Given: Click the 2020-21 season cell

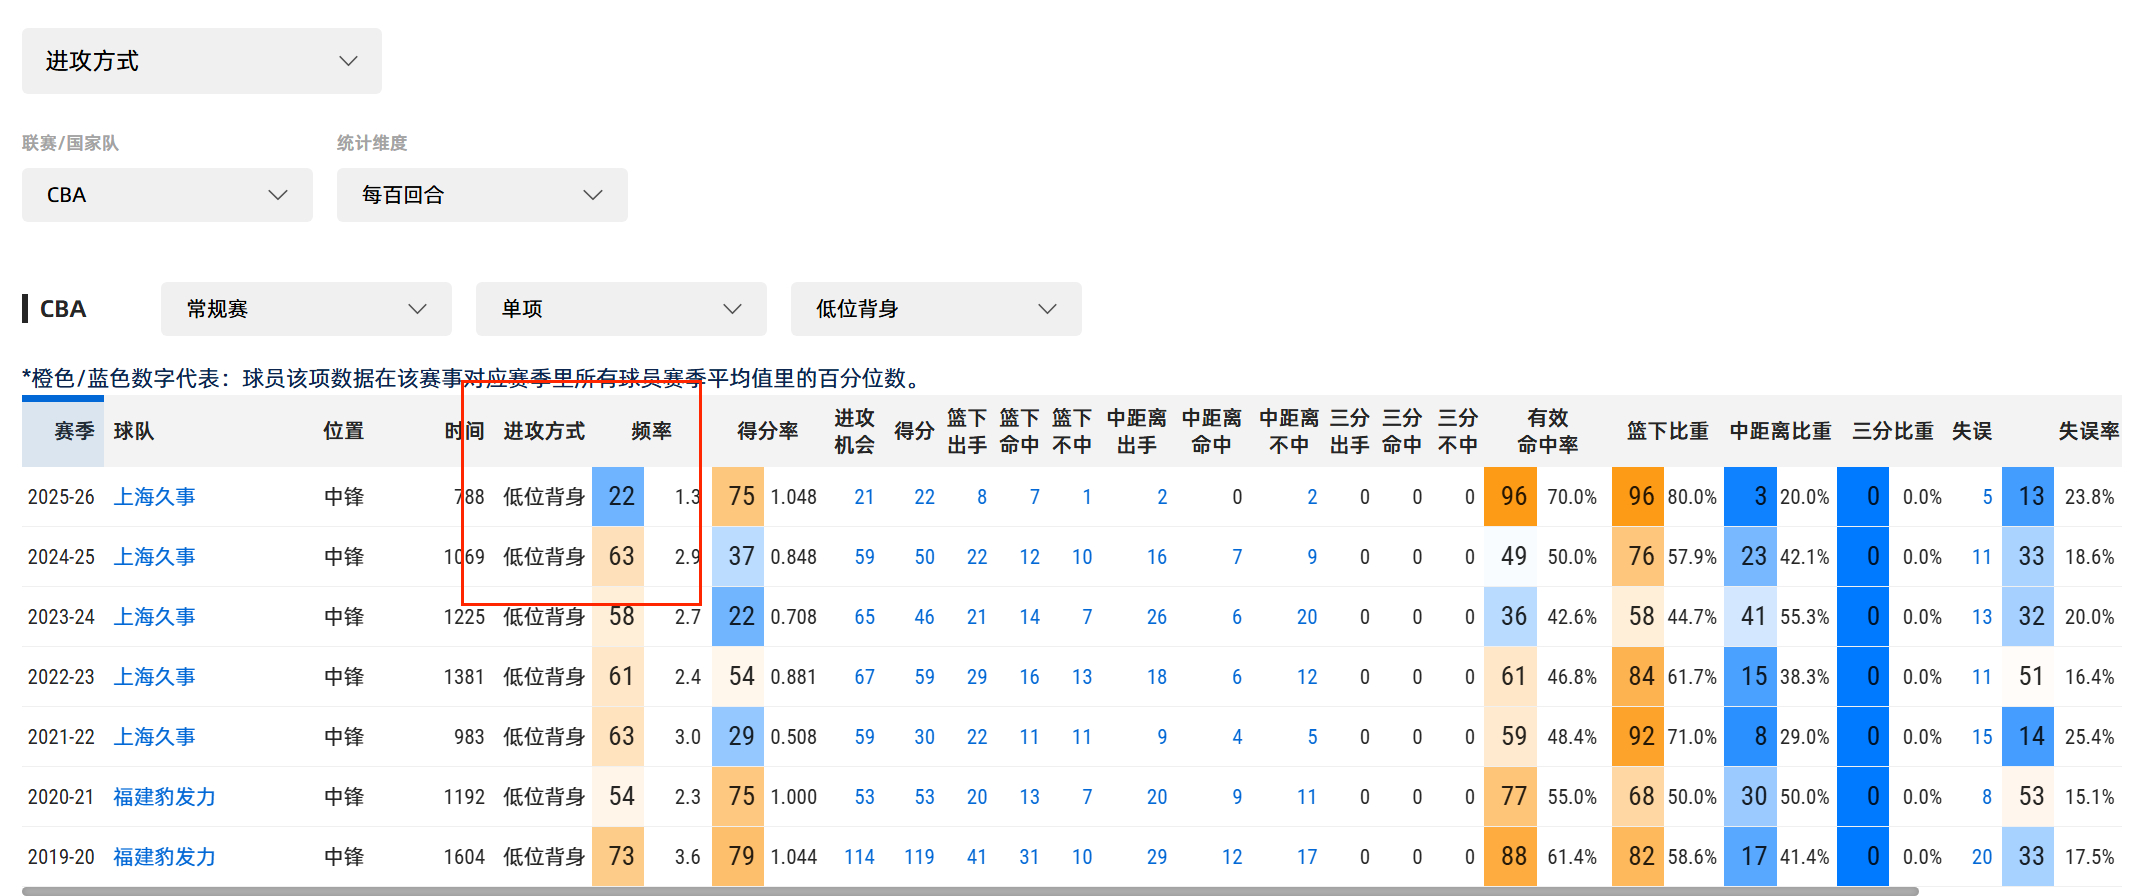Looking at the screenshot, I should coord(61,797).
